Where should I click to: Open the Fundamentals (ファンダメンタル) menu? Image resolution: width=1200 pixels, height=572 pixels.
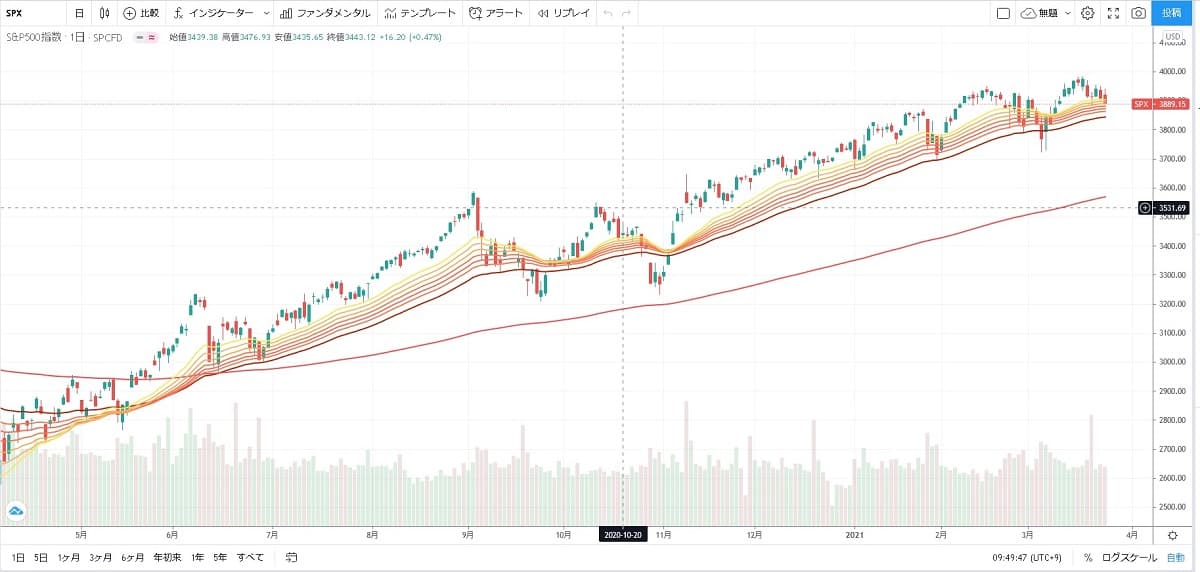tap(326, 14)
